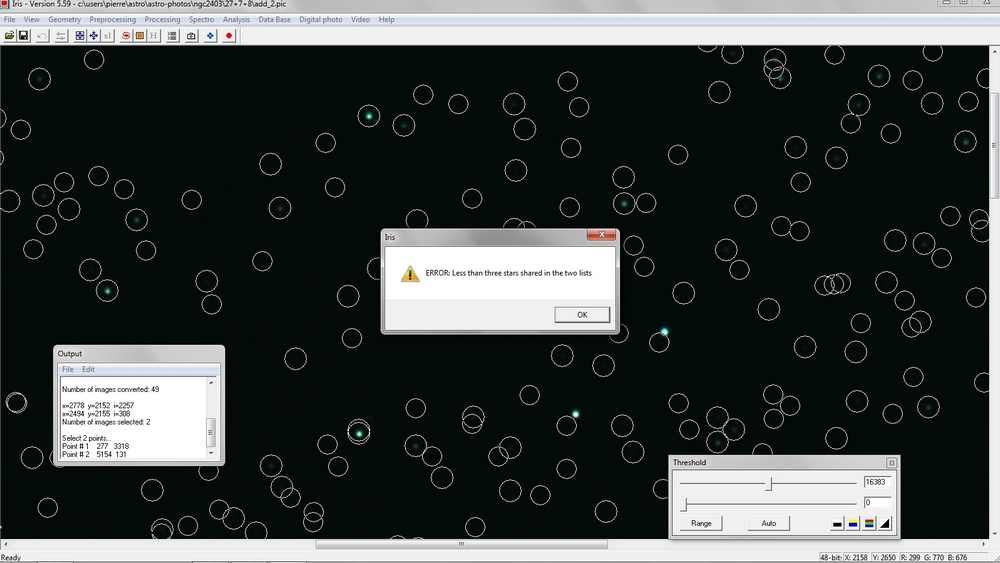Click the horizontal scrollbar left arrow
The height and width of the screenshot is (563, 1000).
click(5, 545)
